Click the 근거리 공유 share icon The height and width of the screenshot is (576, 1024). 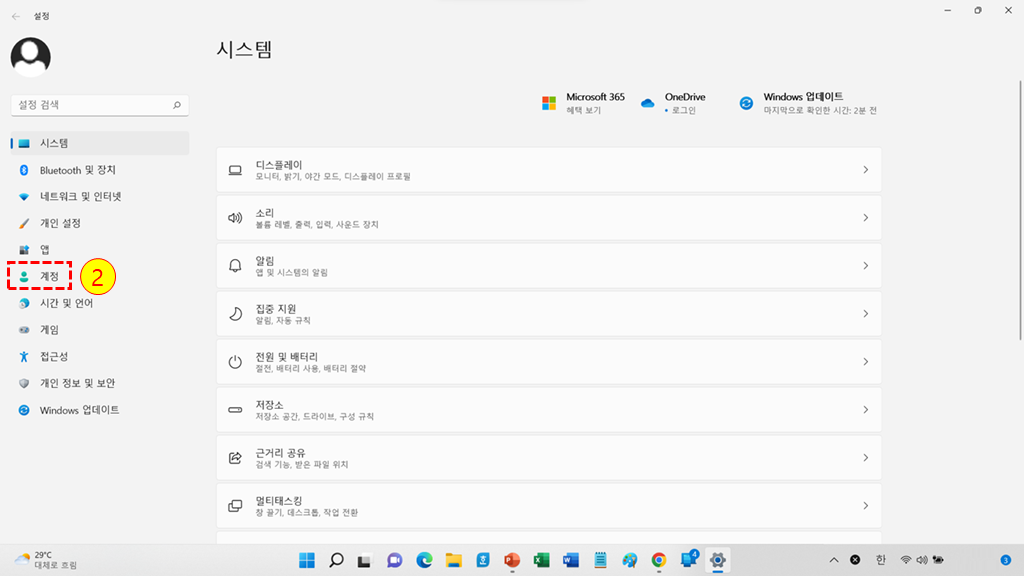pyautogui.click(x=235, y=458)
